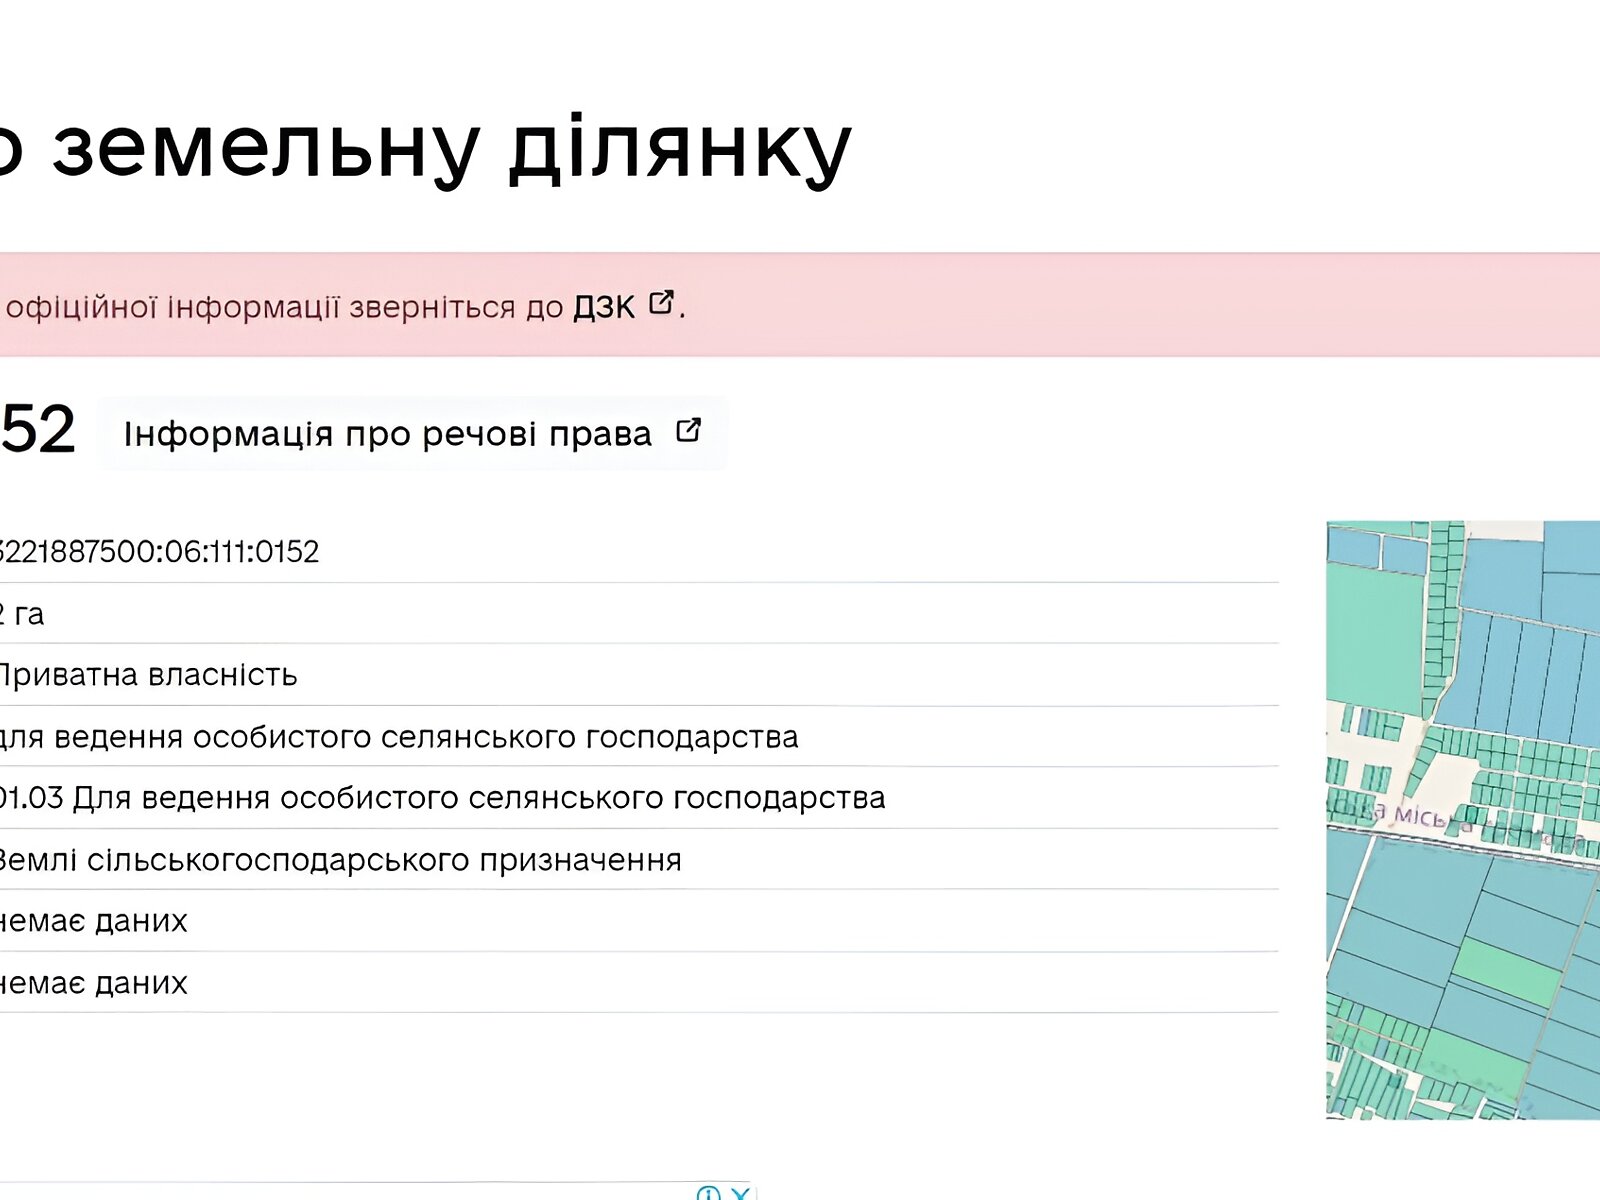Open the ДЗК link in the banner
This screenshot has width=1600, height=1200.
(604, 307)
